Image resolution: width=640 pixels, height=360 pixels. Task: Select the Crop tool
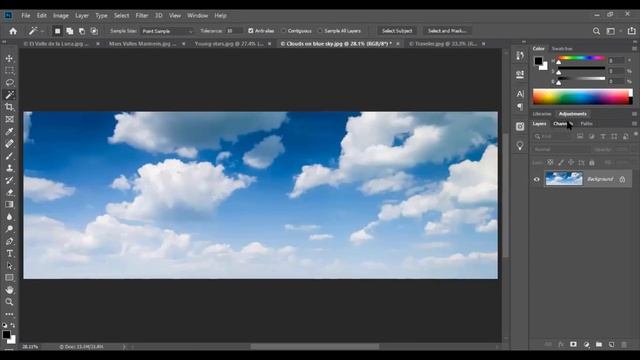(9, 107)
